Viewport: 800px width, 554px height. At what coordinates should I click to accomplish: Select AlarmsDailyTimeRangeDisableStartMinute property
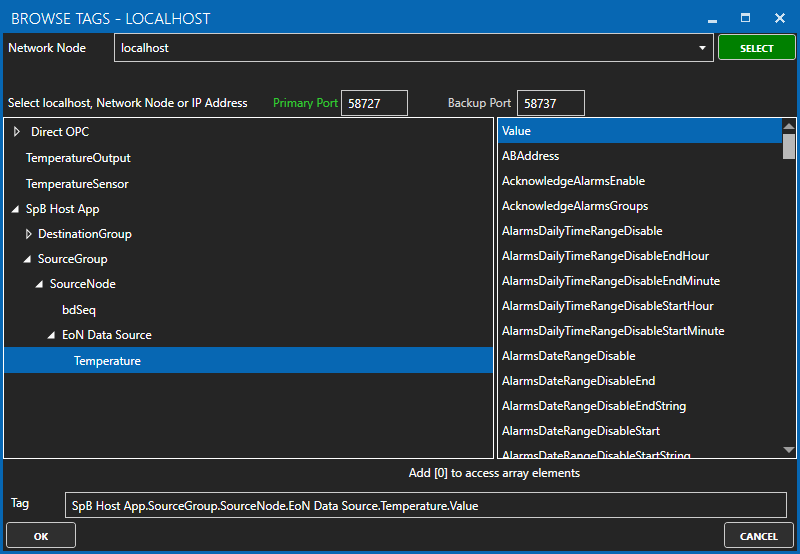click(640, 331)
